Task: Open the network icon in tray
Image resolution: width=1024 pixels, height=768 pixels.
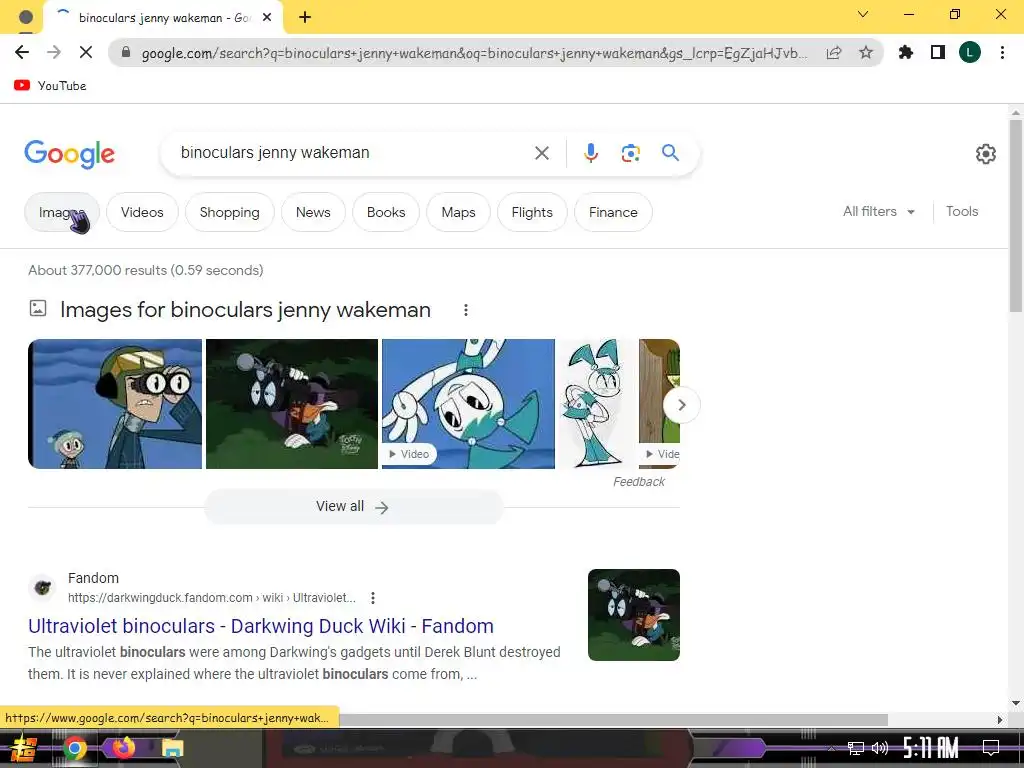Action: (856, 748)
